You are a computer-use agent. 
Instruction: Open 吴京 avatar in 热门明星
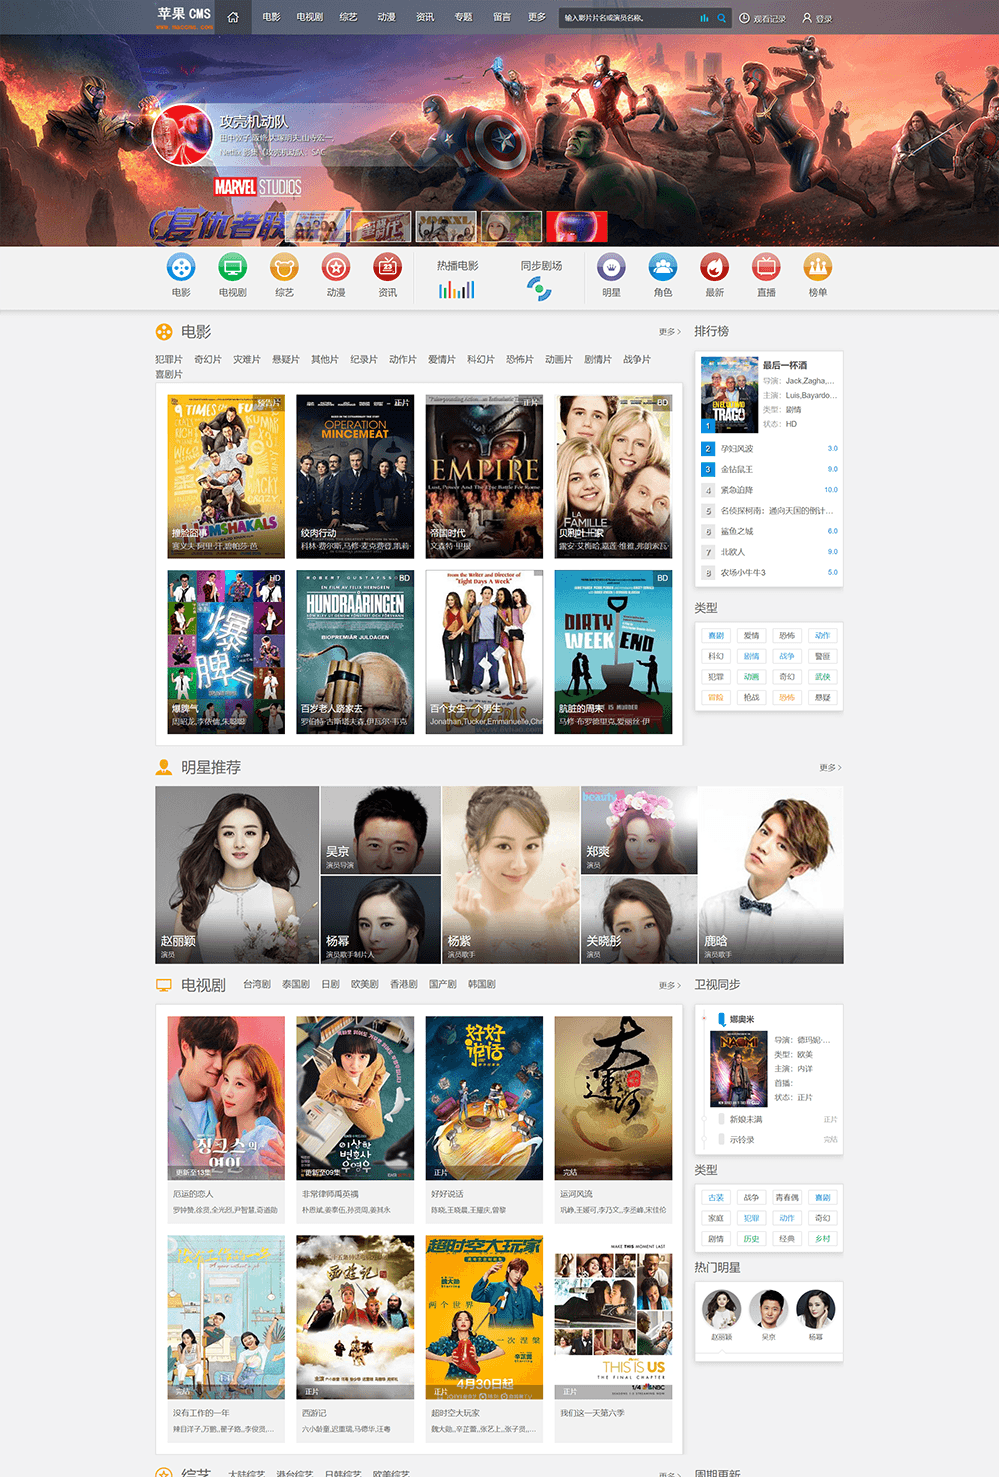[x=768, y=1309]
